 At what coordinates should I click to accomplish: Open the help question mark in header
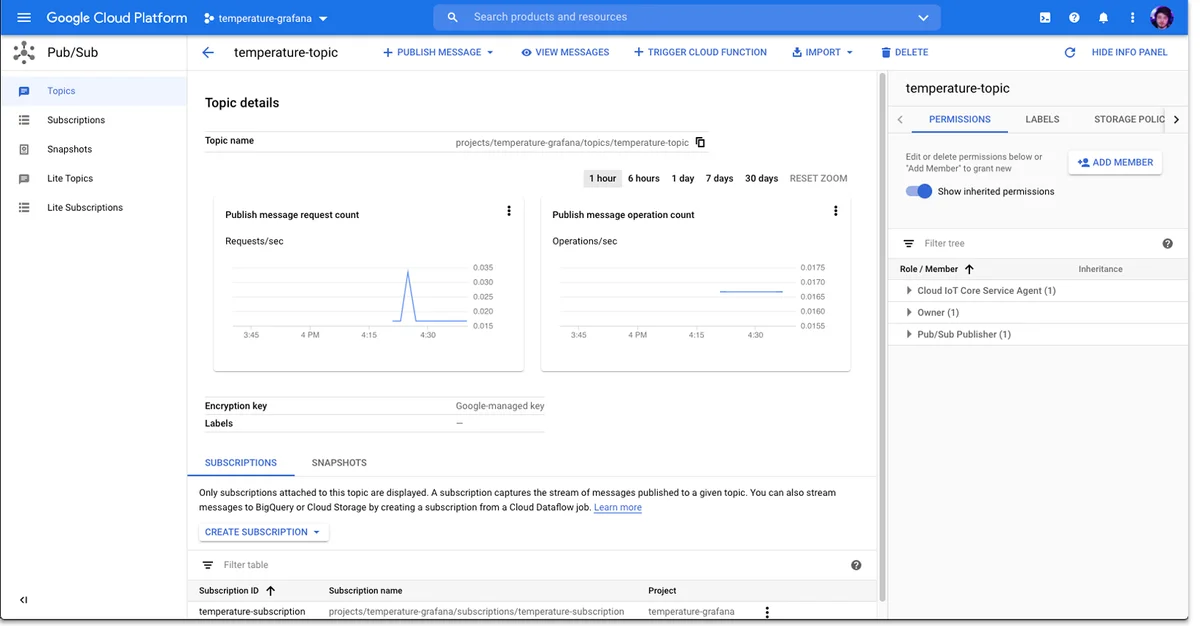[x=1074, y=18]
